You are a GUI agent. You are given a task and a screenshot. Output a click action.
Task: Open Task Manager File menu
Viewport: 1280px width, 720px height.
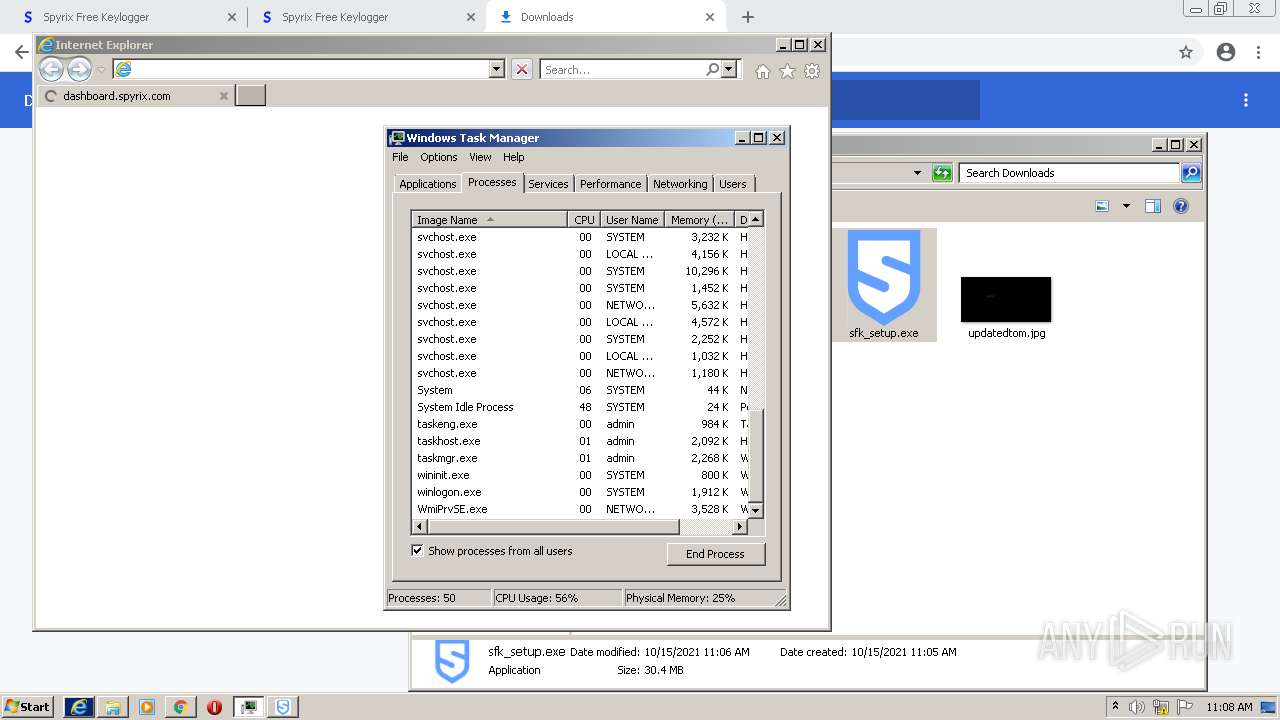tap(400, 157)
